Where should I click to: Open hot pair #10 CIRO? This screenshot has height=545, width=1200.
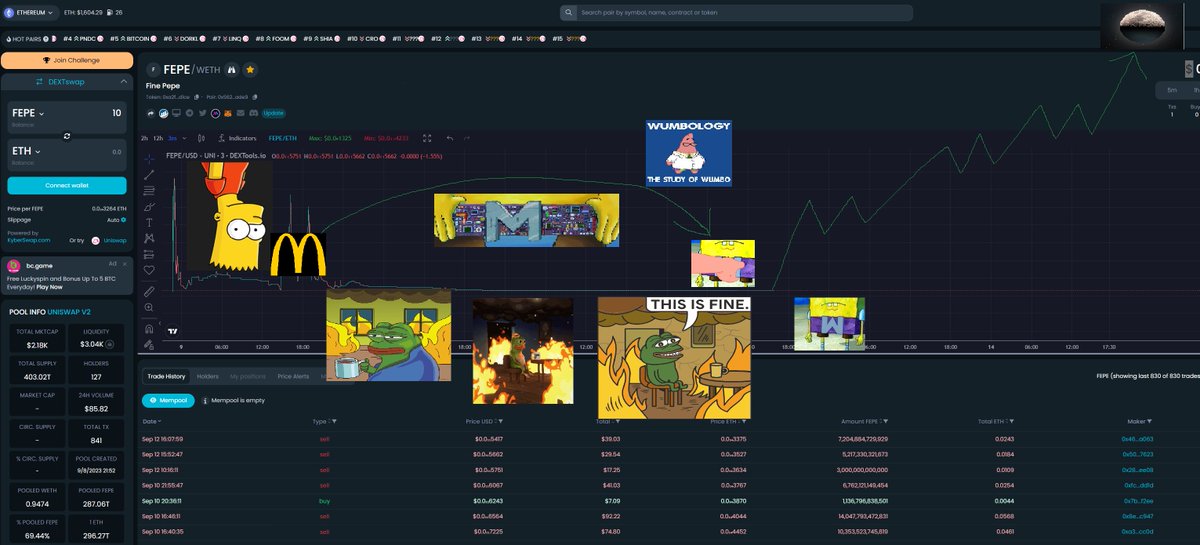(369, 38)
